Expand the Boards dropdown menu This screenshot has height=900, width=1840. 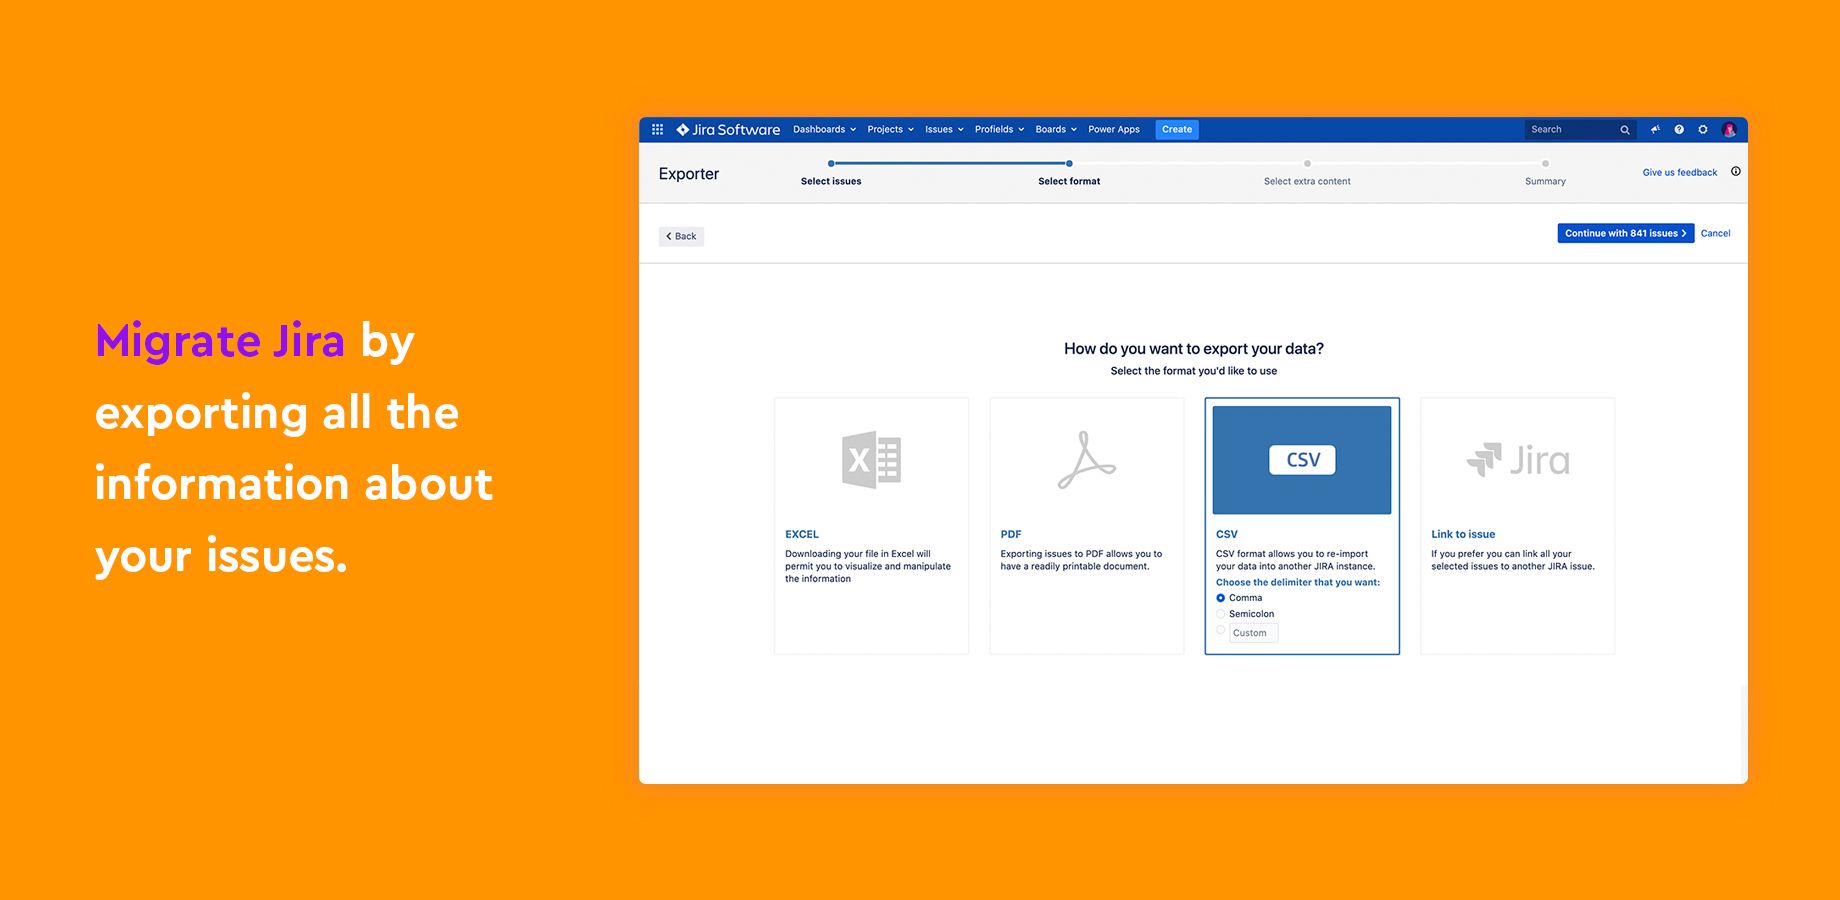click(x=1056, y=129)
